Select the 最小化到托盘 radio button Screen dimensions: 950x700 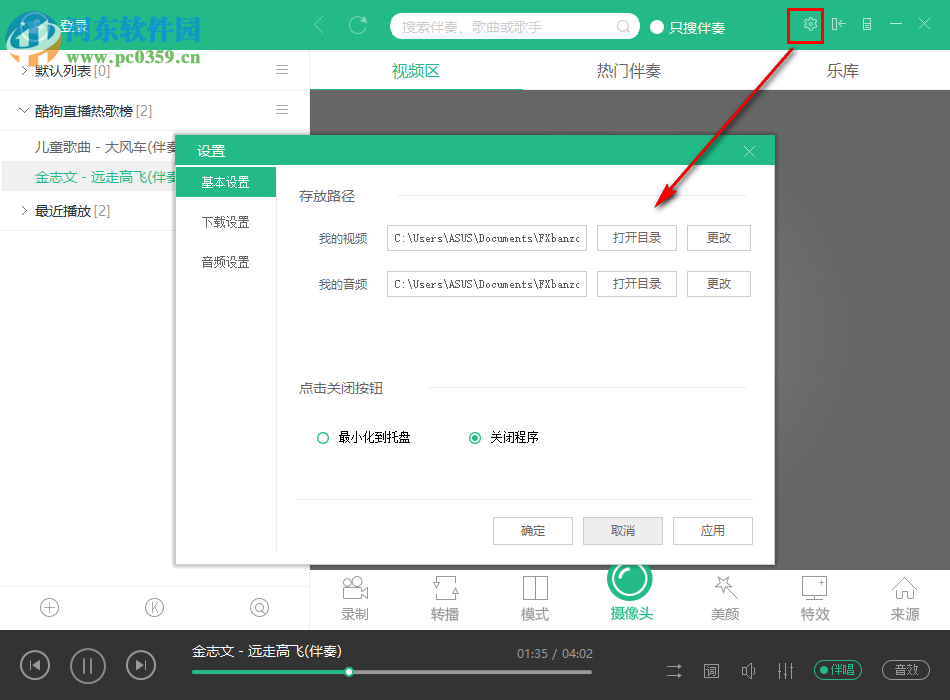pyautogui.click(x=323, y=437)
